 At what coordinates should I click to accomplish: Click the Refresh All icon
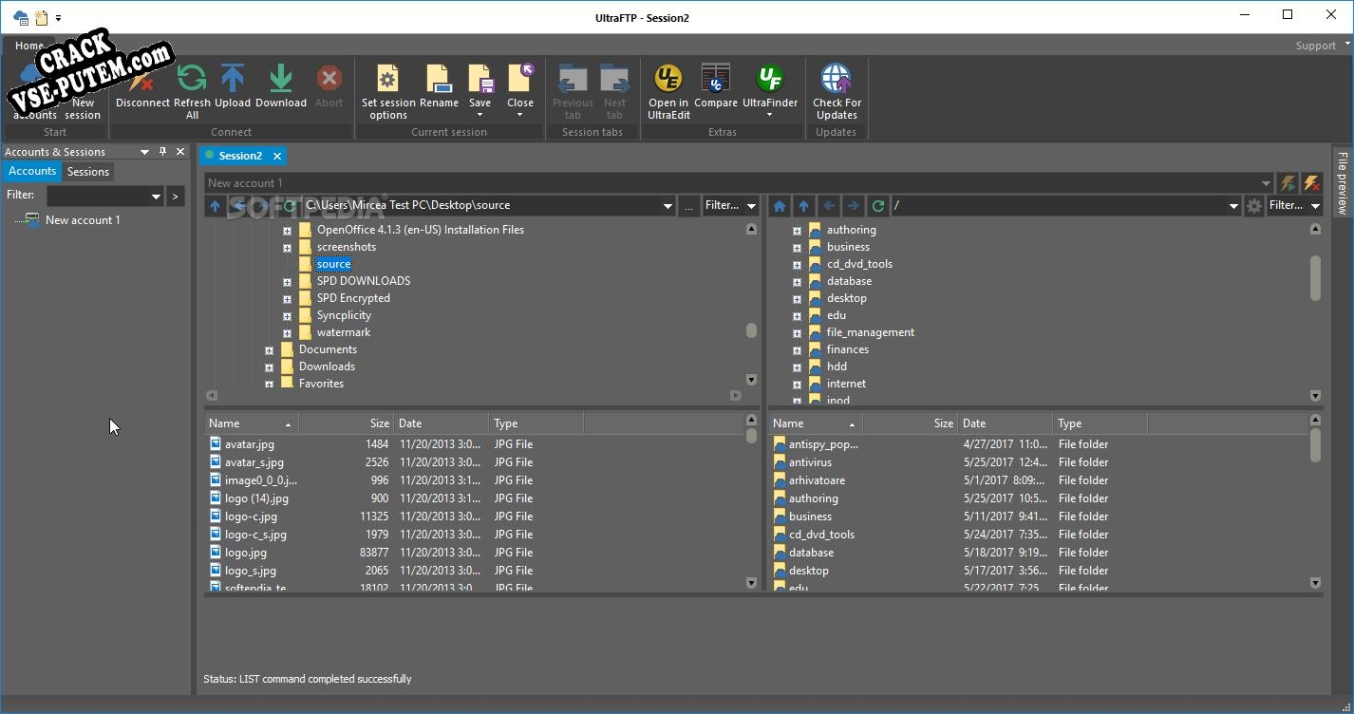tap(191, 80)
